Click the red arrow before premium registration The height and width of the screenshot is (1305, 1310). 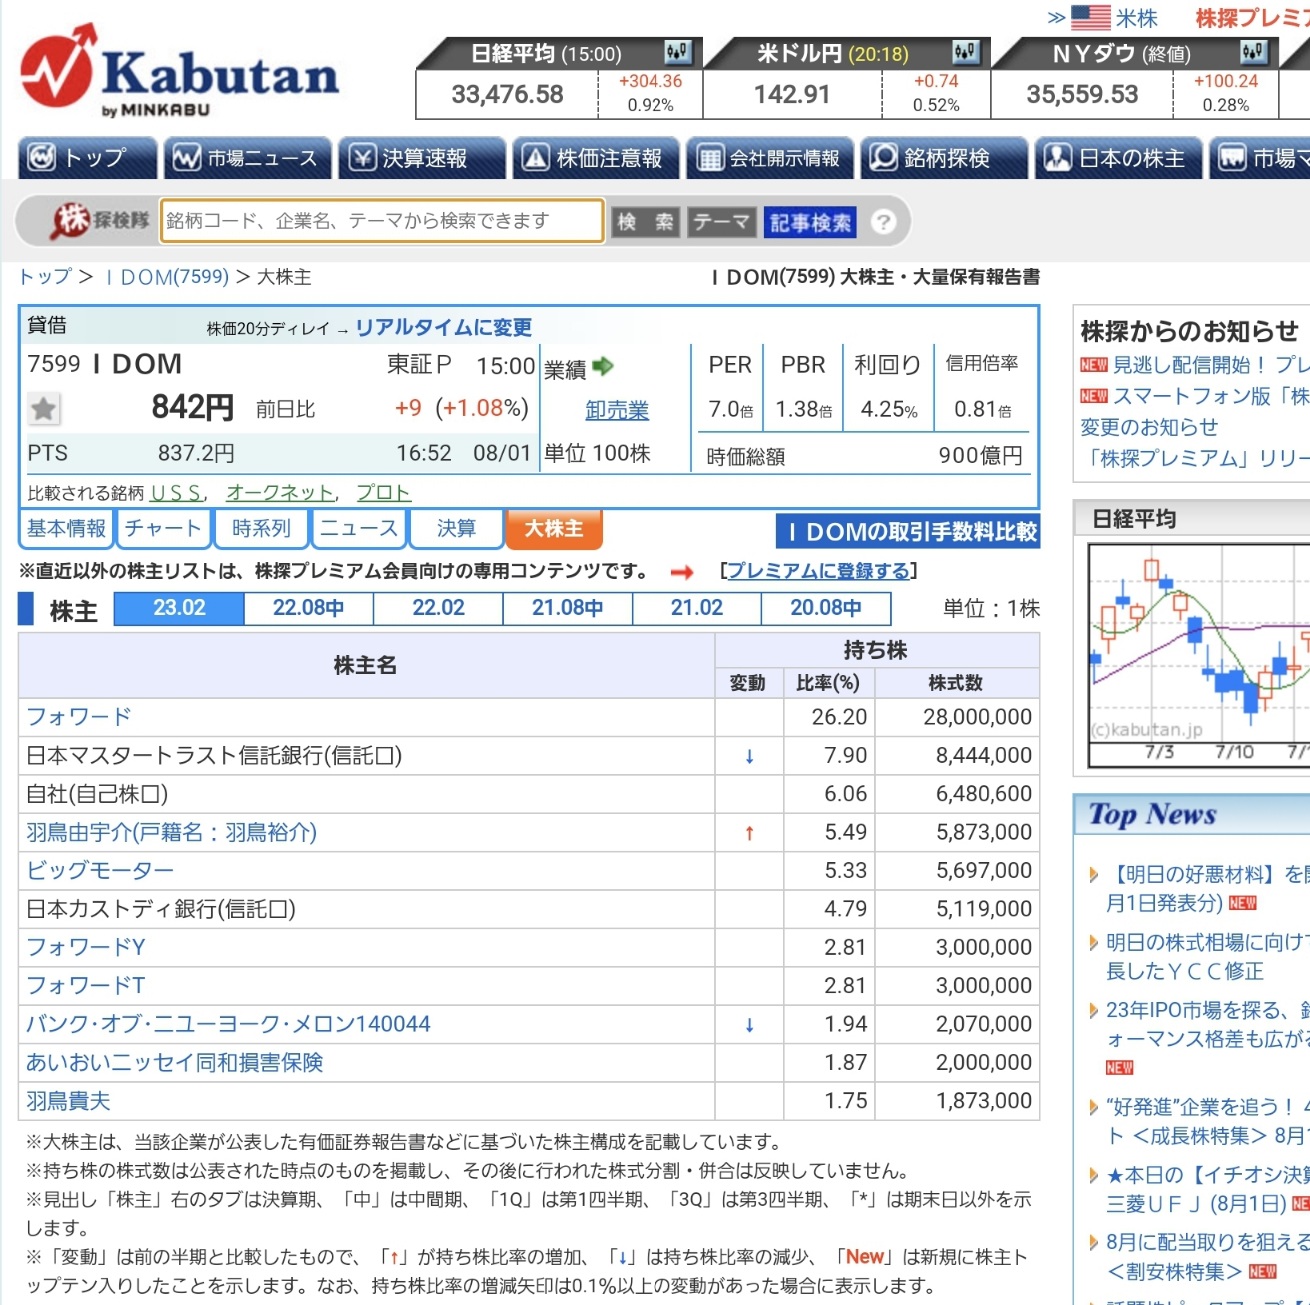click(682, 572)
